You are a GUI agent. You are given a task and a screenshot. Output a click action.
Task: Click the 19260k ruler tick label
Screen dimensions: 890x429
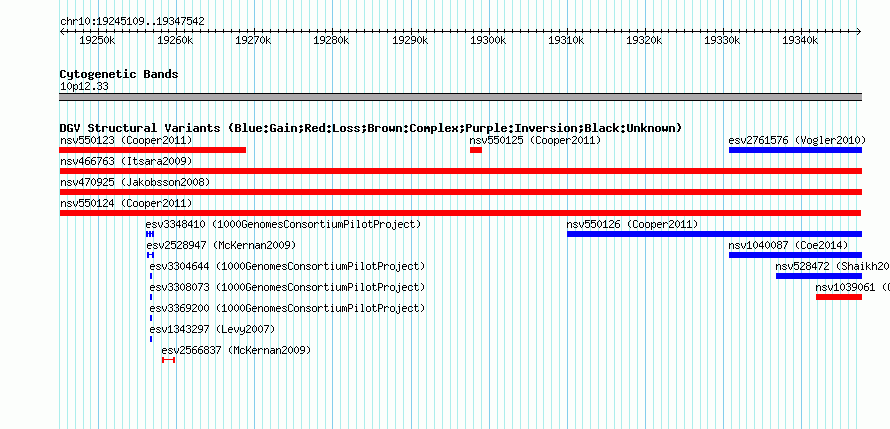pos(175,40)
